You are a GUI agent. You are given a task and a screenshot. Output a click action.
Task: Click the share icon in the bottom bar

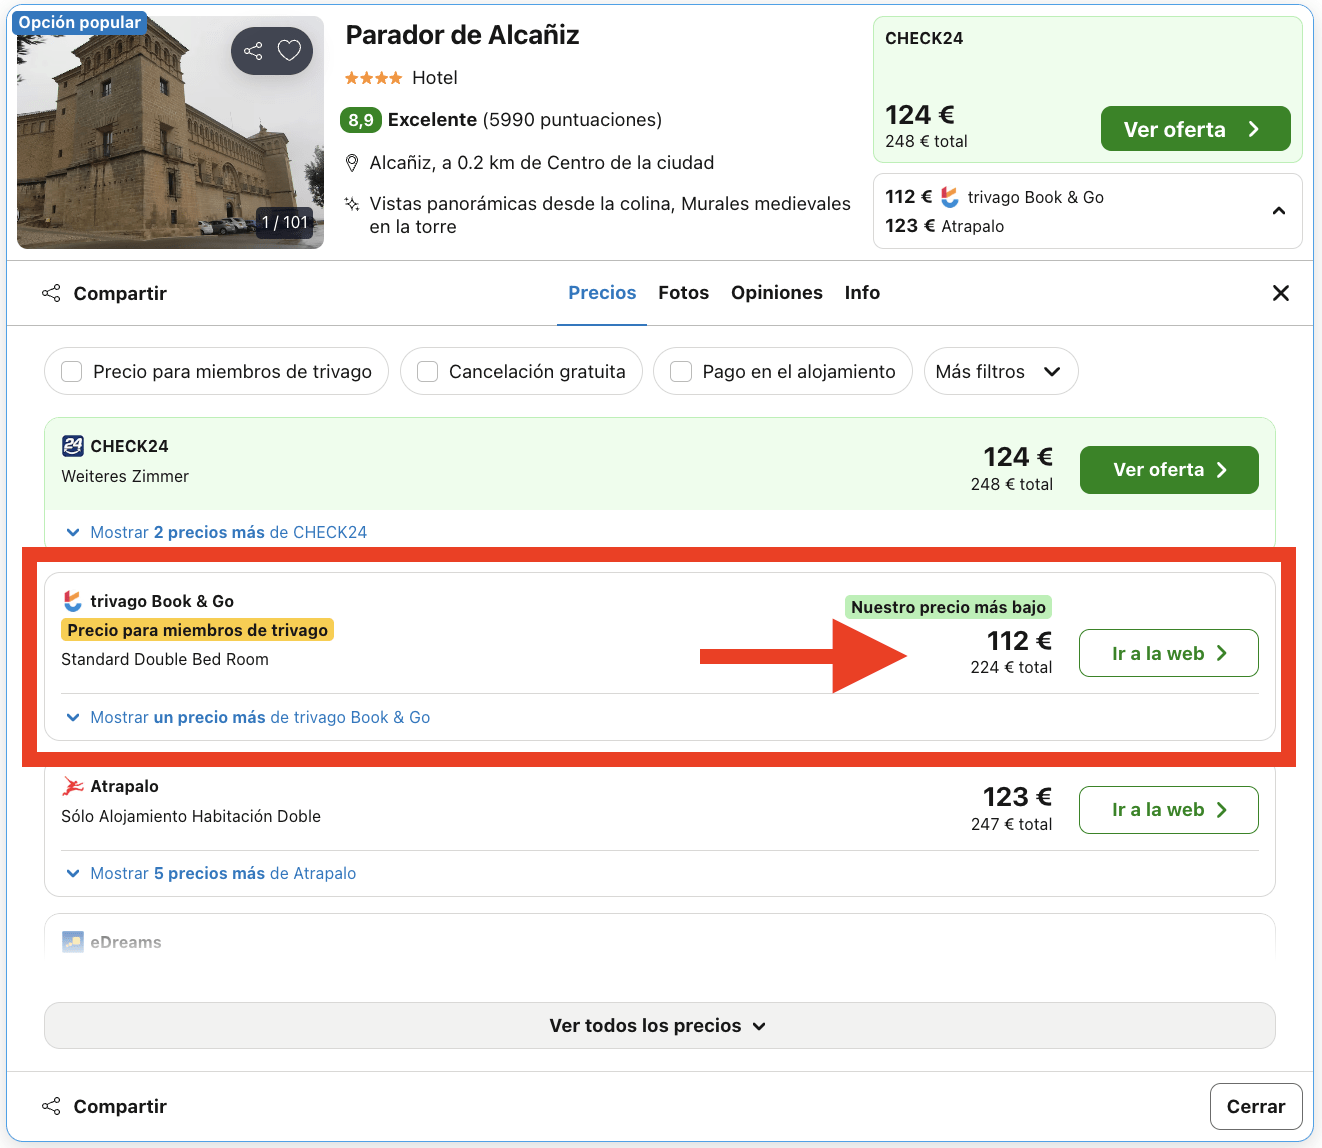tap(51, 1106)
